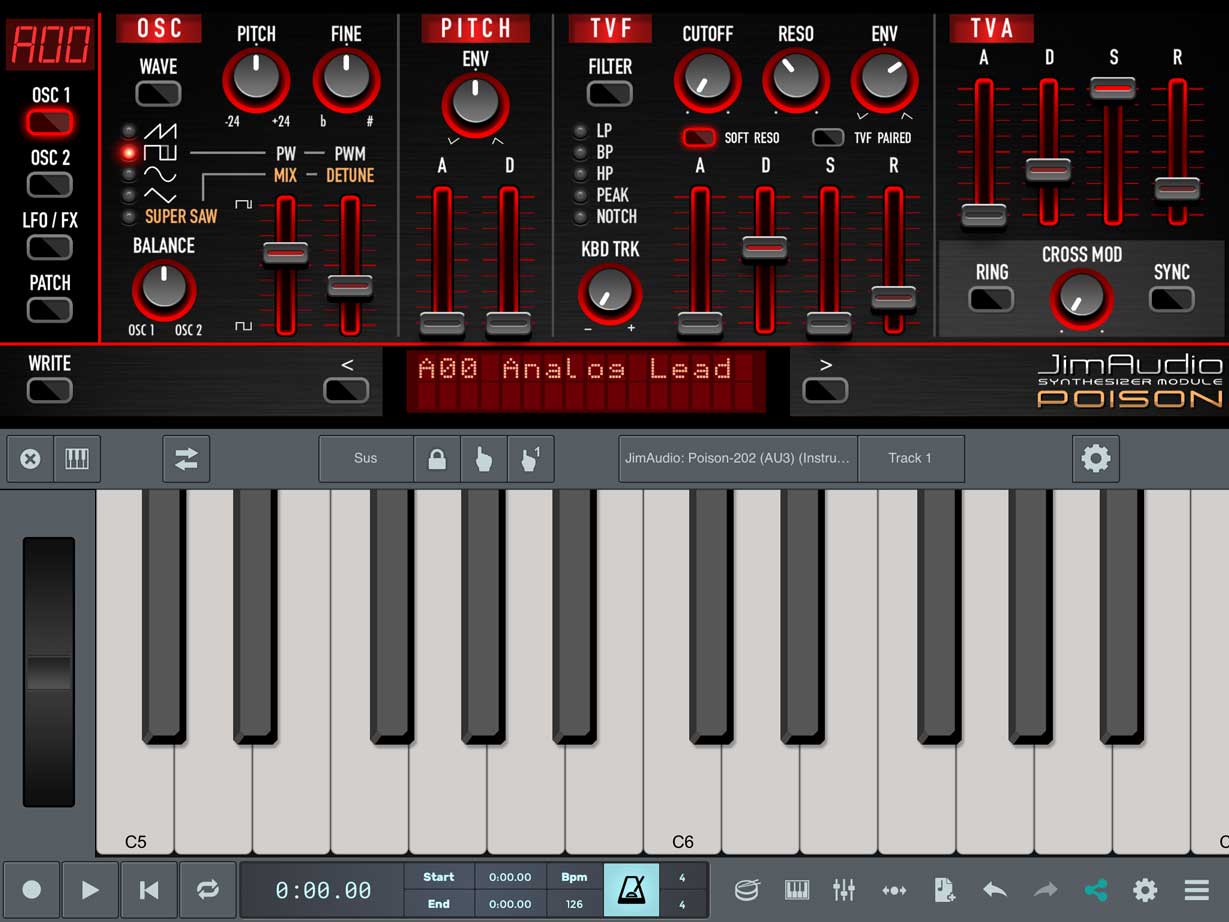This screenshot has width=1229, height=922.
Task: Go to next patch with > button
Action: [x=825, y=390]
